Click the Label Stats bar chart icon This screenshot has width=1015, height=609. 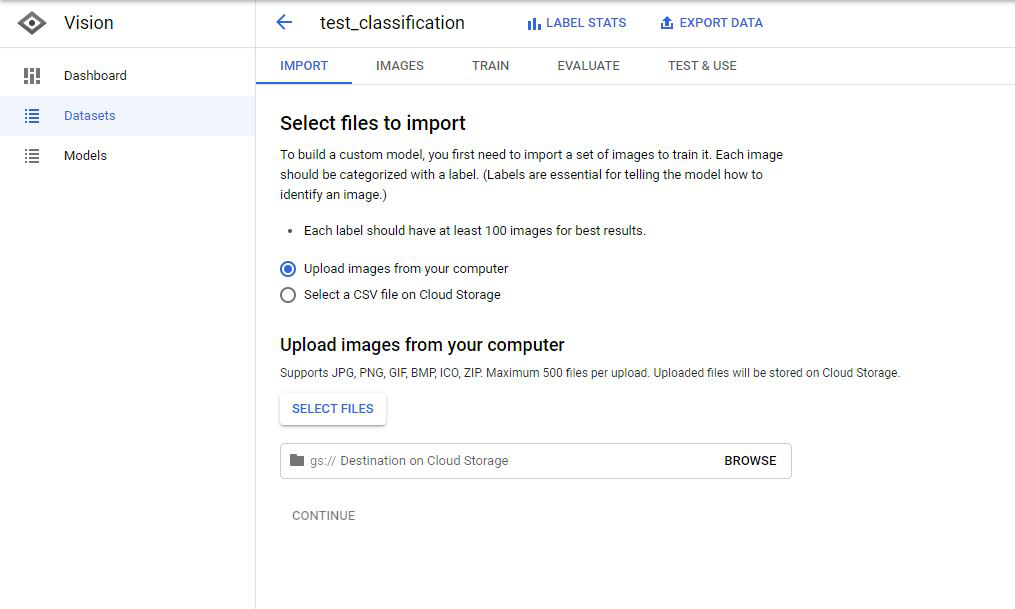pyautogui.click(x=534, y=24)
